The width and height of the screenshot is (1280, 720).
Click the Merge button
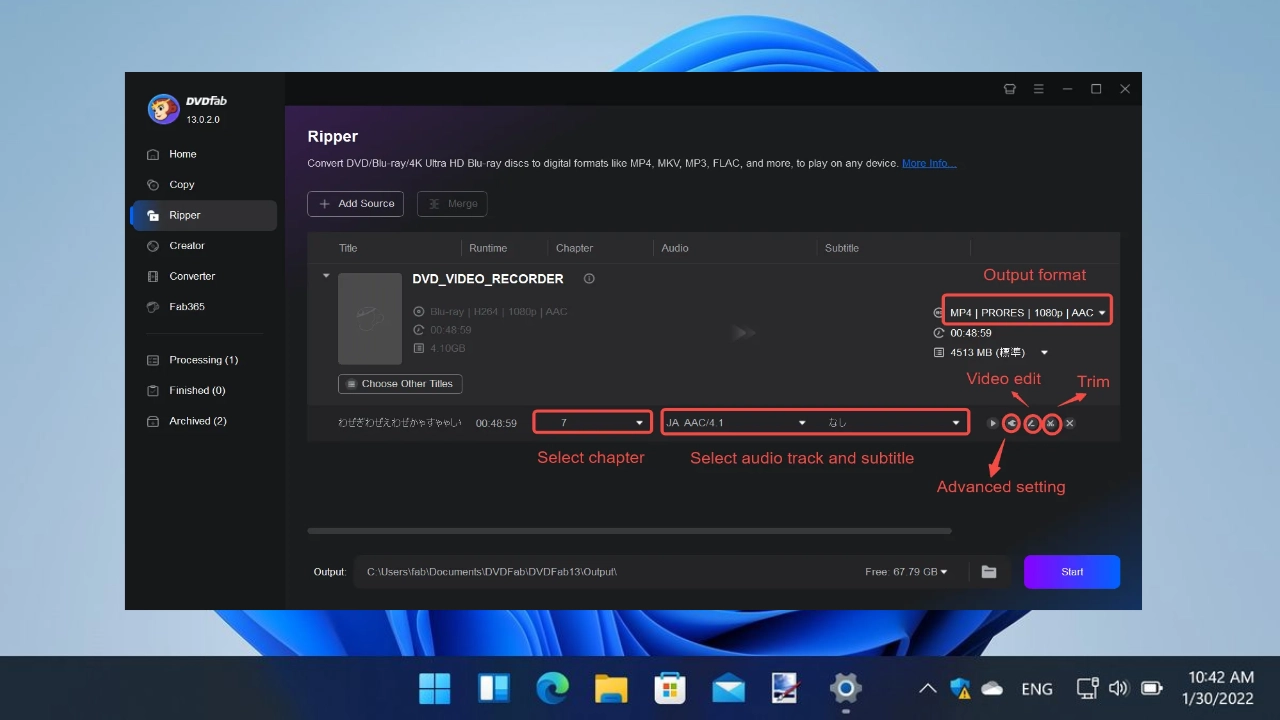tap(452, 204)
